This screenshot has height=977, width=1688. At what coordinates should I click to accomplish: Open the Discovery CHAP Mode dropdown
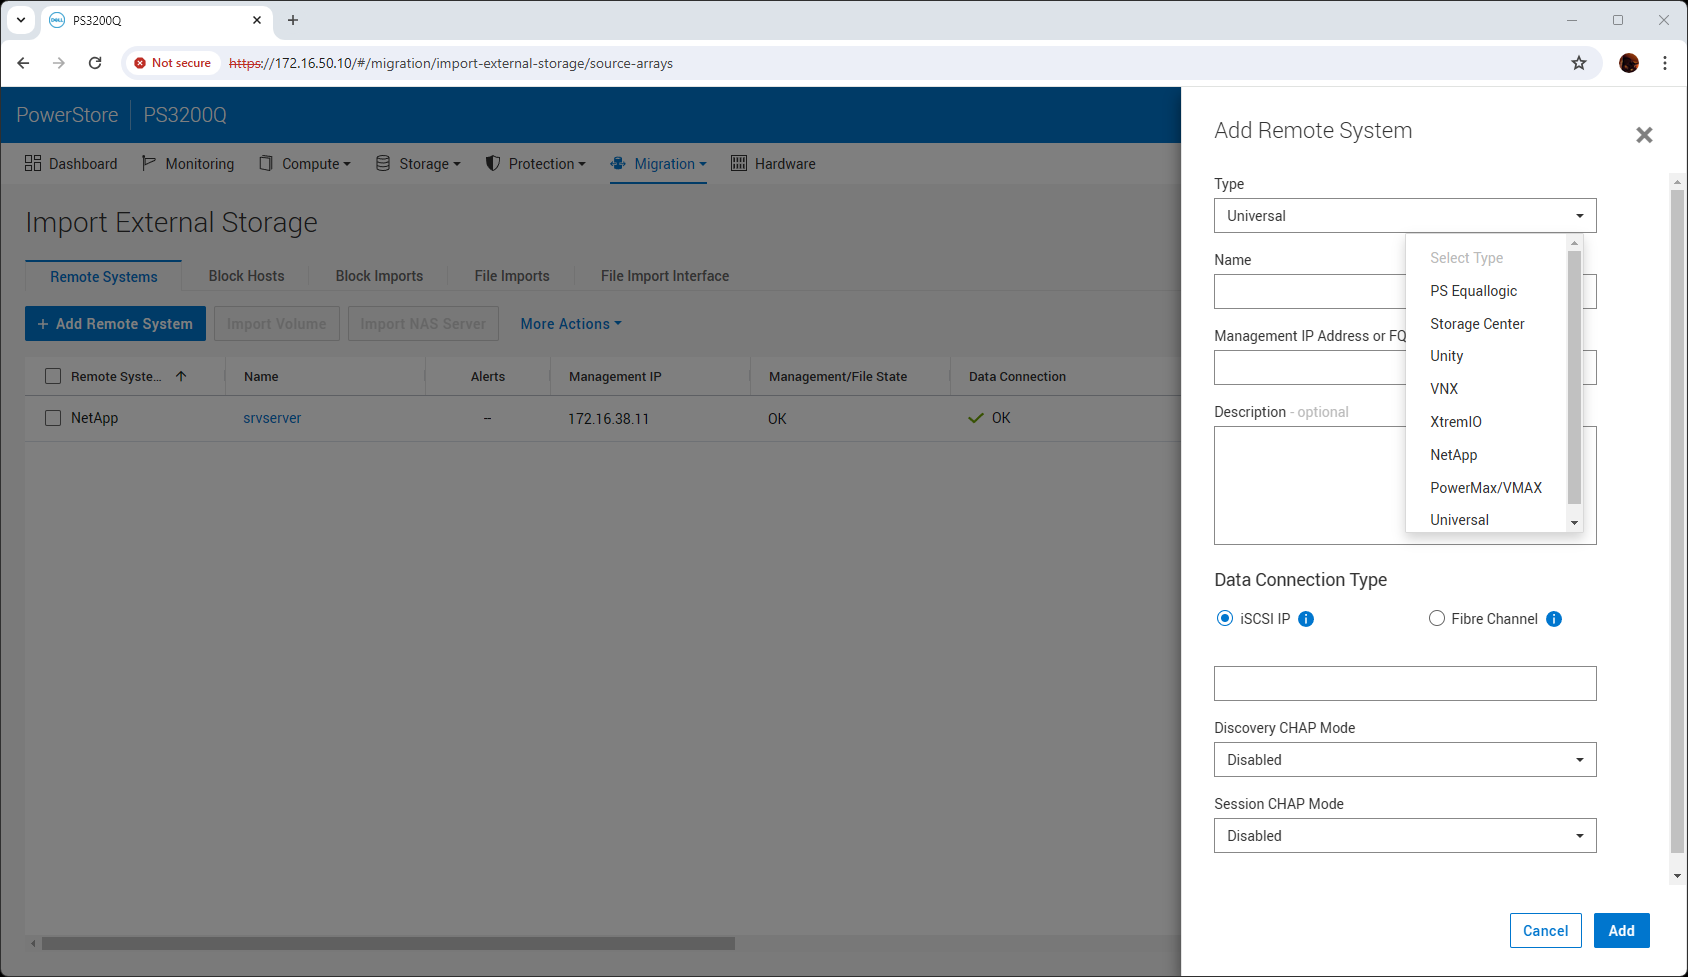(1405, 760)
